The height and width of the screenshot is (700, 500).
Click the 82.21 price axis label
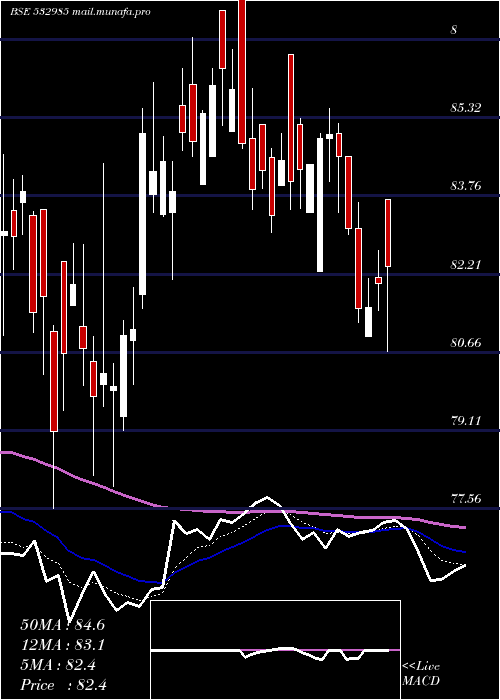(x=466, y=265)
